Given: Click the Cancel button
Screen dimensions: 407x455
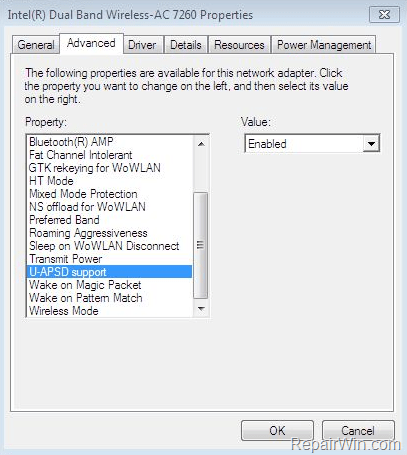Looking at the screenshot, I should click(x=358, y=430).
